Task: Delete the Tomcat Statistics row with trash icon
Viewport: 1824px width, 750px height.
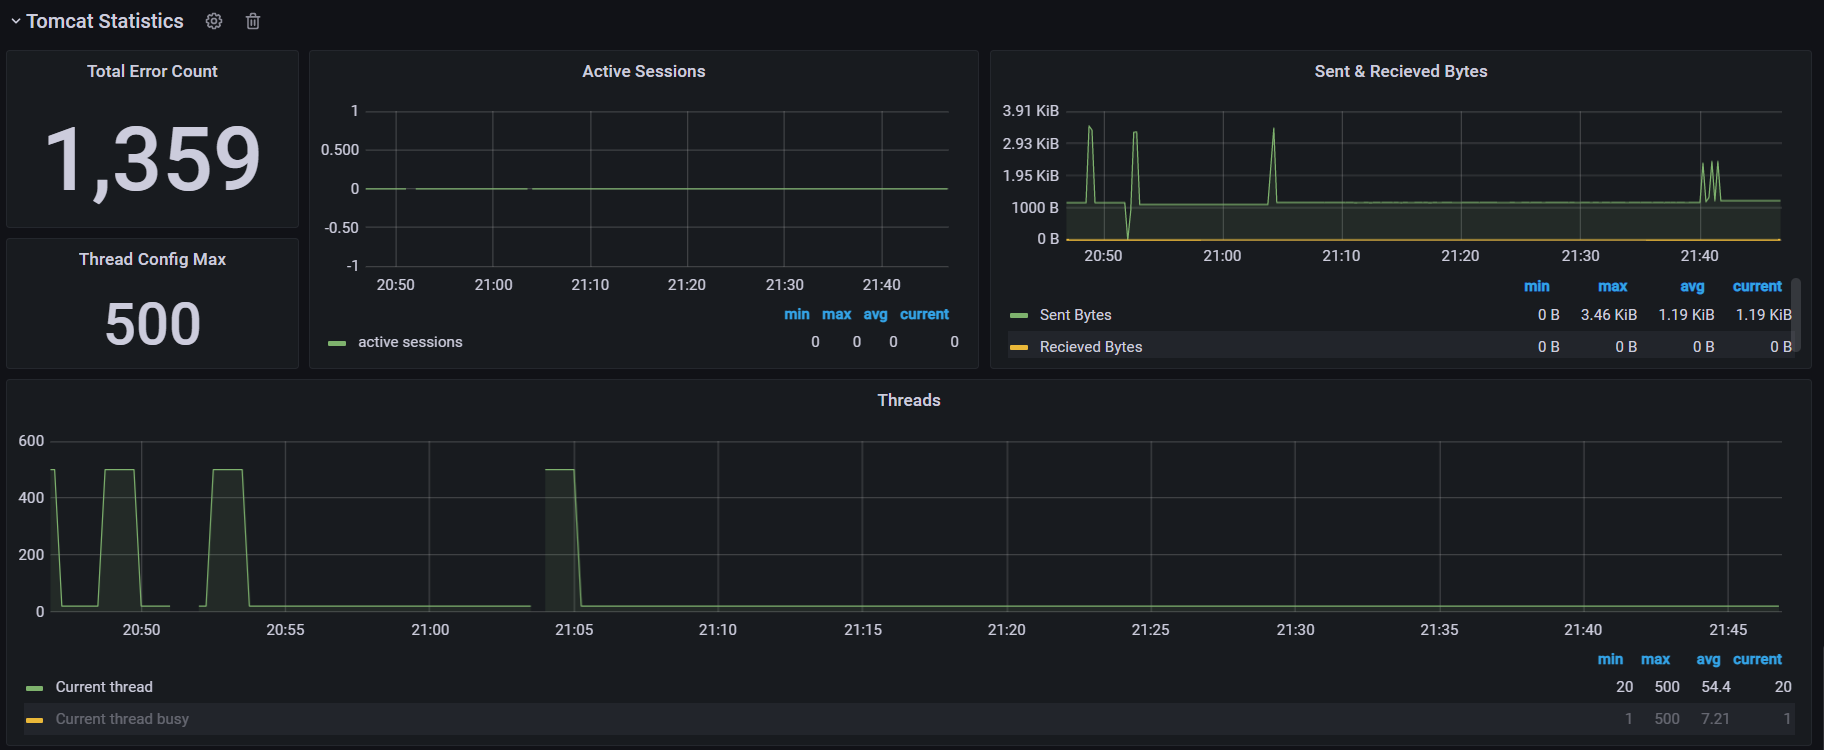Action: 253,21
